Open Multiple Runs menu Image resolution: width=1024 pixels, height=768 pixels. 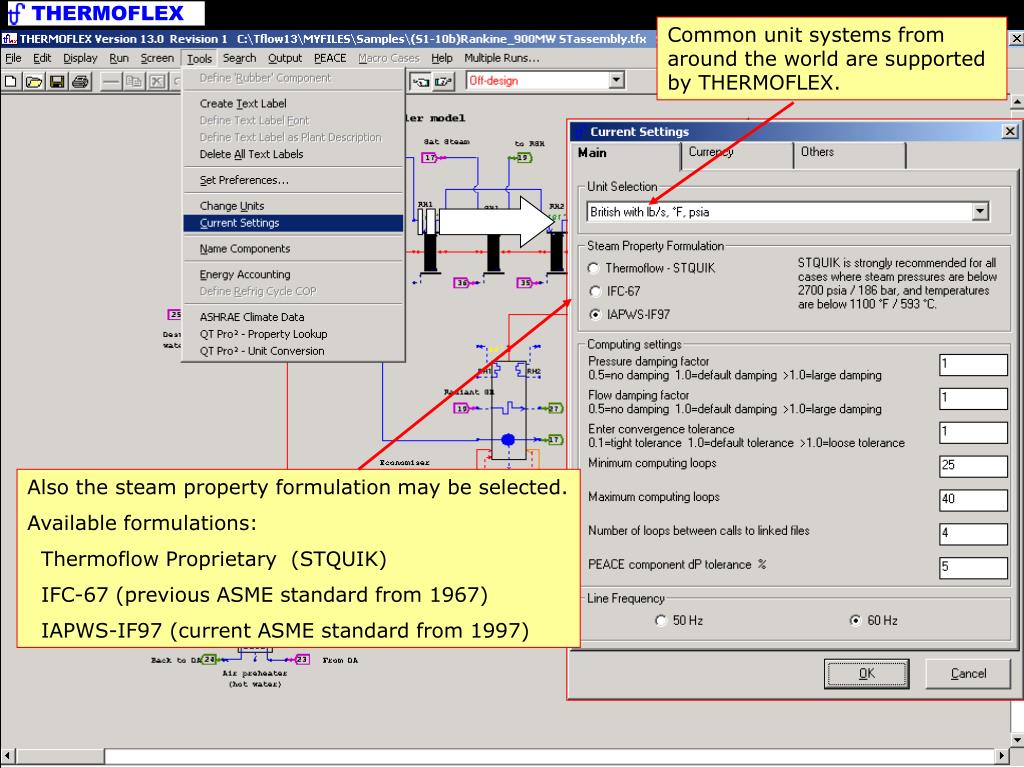click(502, 58)
